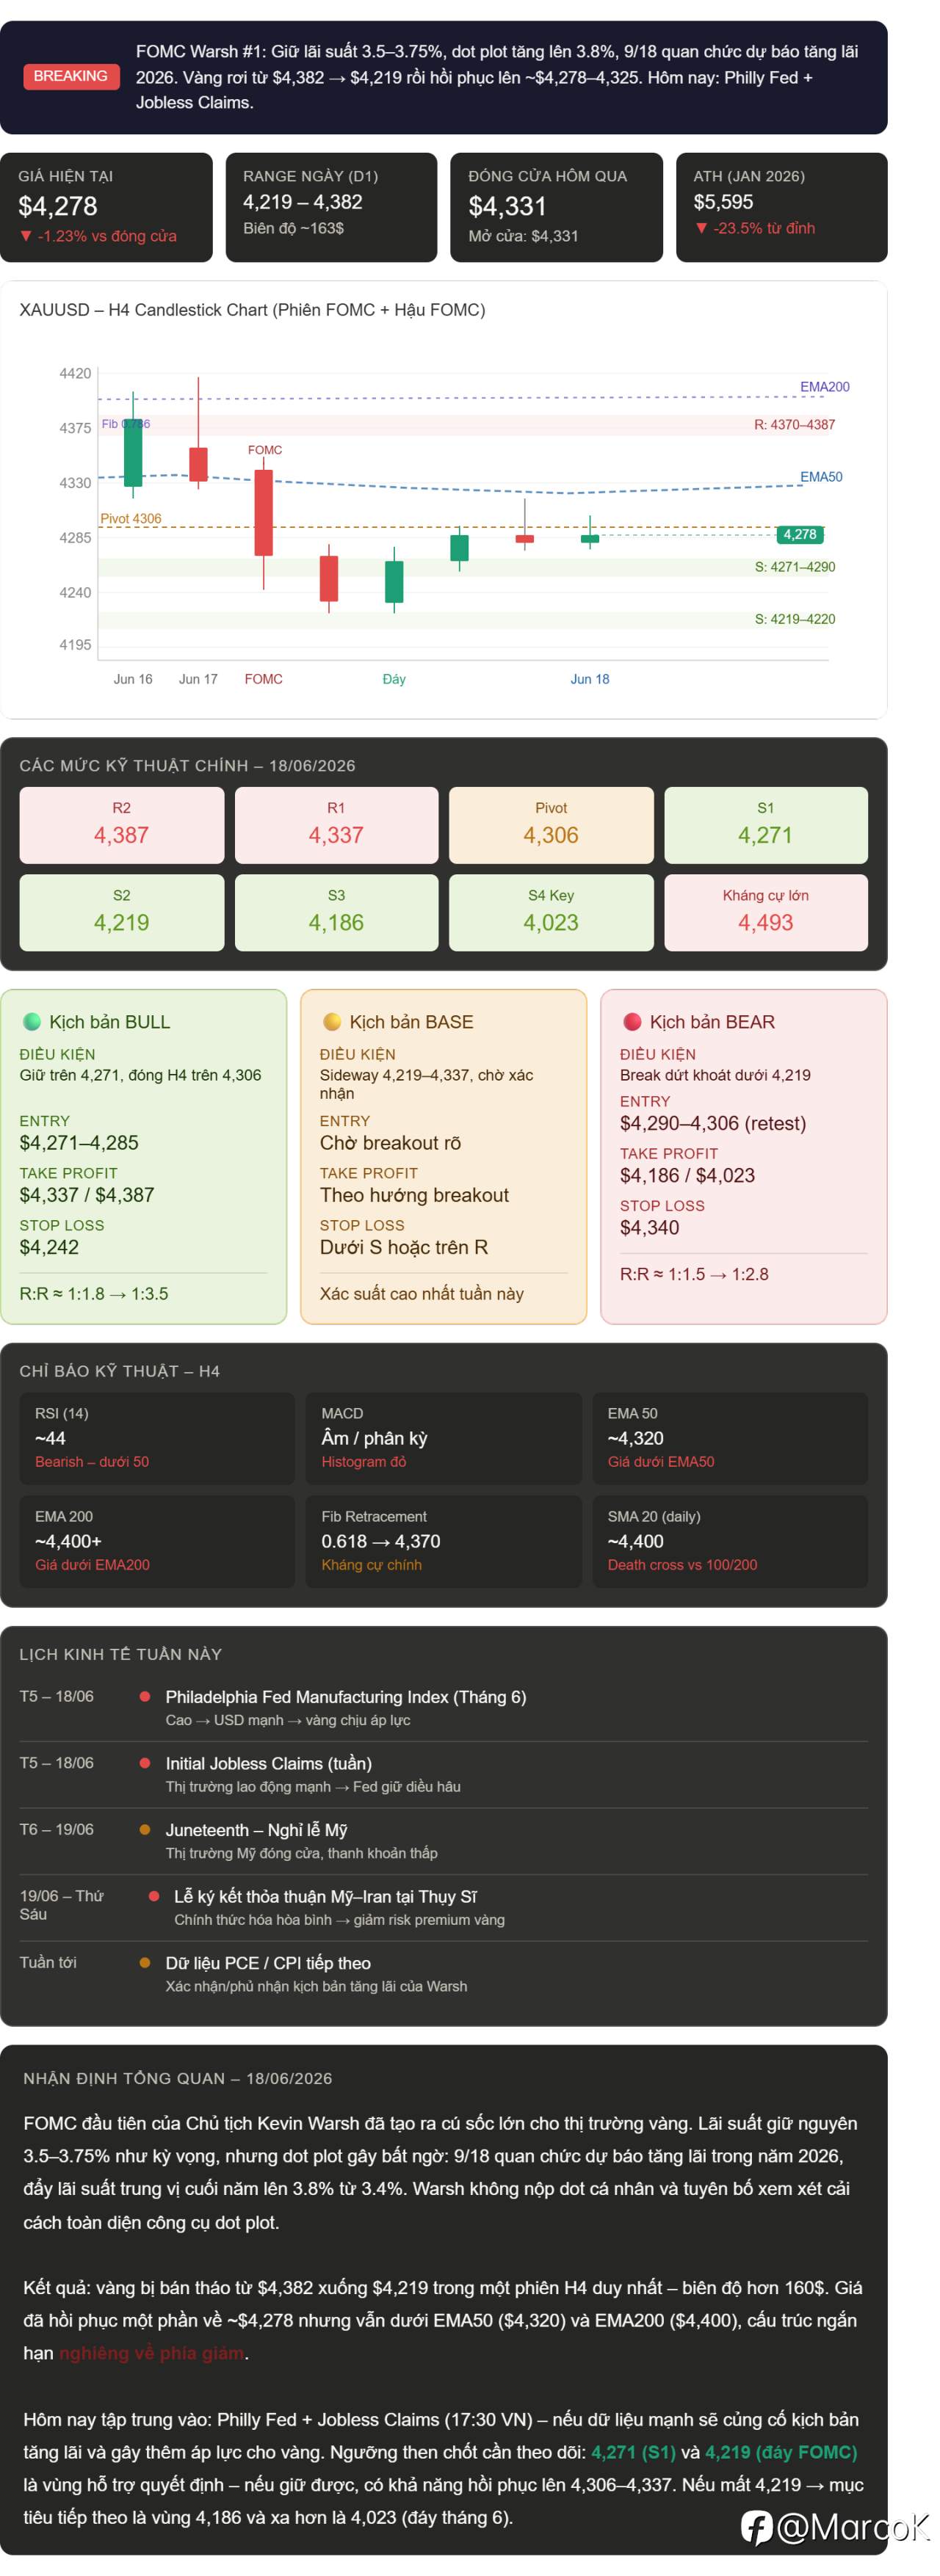Click the 'Jun 18' x-axis label

point(589,679)
